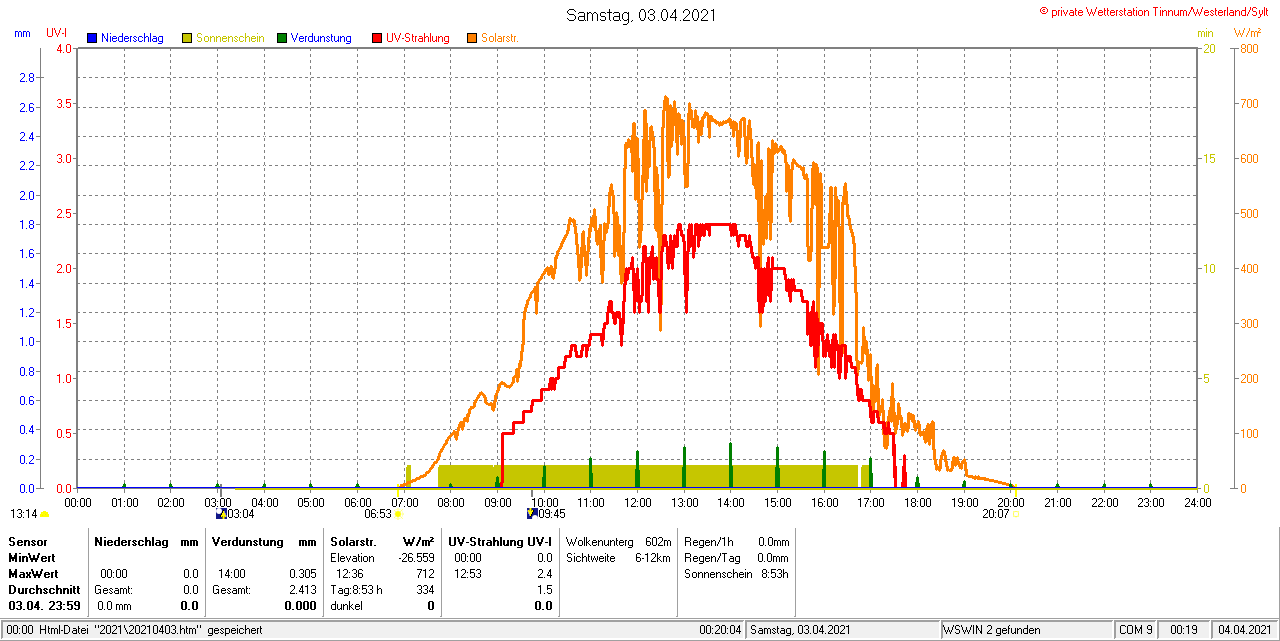
Task: Click the sunrise icon beside 06:53
Action: 398,514
